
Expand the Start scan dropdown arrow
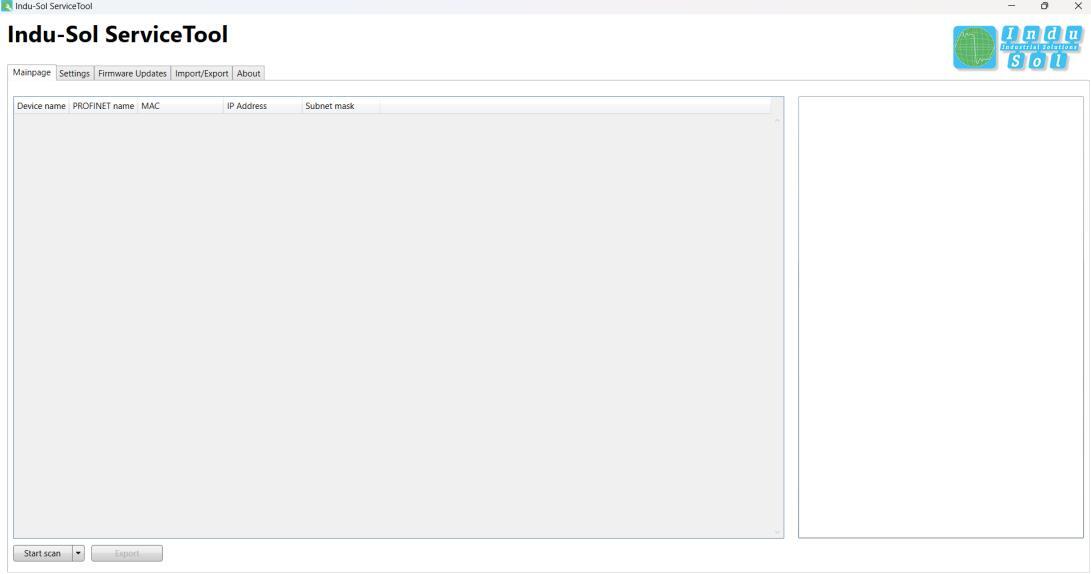78,553
